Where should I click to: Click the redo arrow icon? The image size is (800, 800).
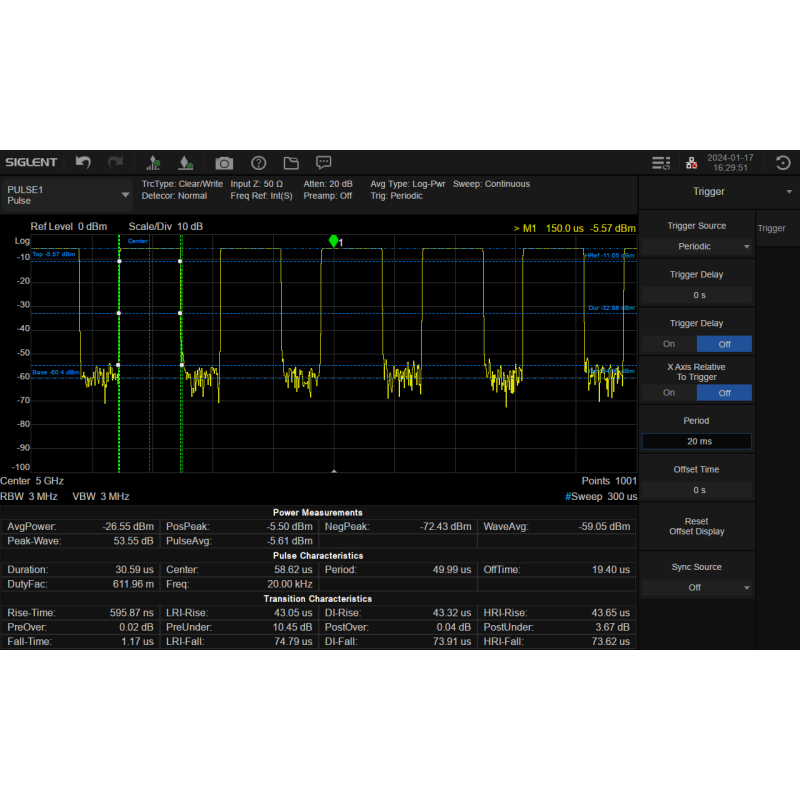[116, 163]
